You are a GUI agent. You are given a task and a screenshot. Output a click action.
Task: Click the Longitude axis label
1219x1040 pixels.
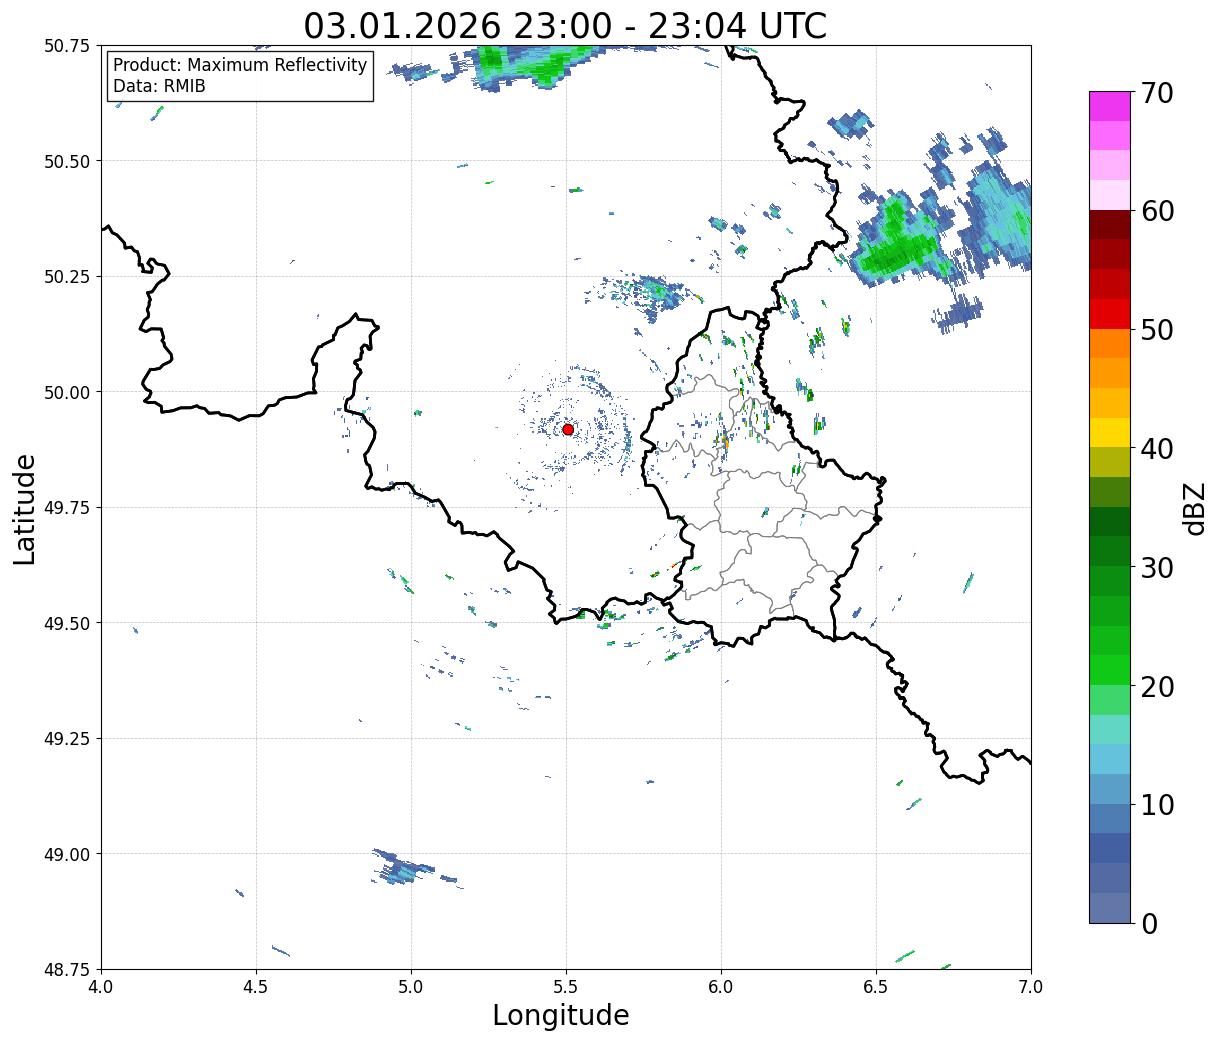pos(561,1015)
